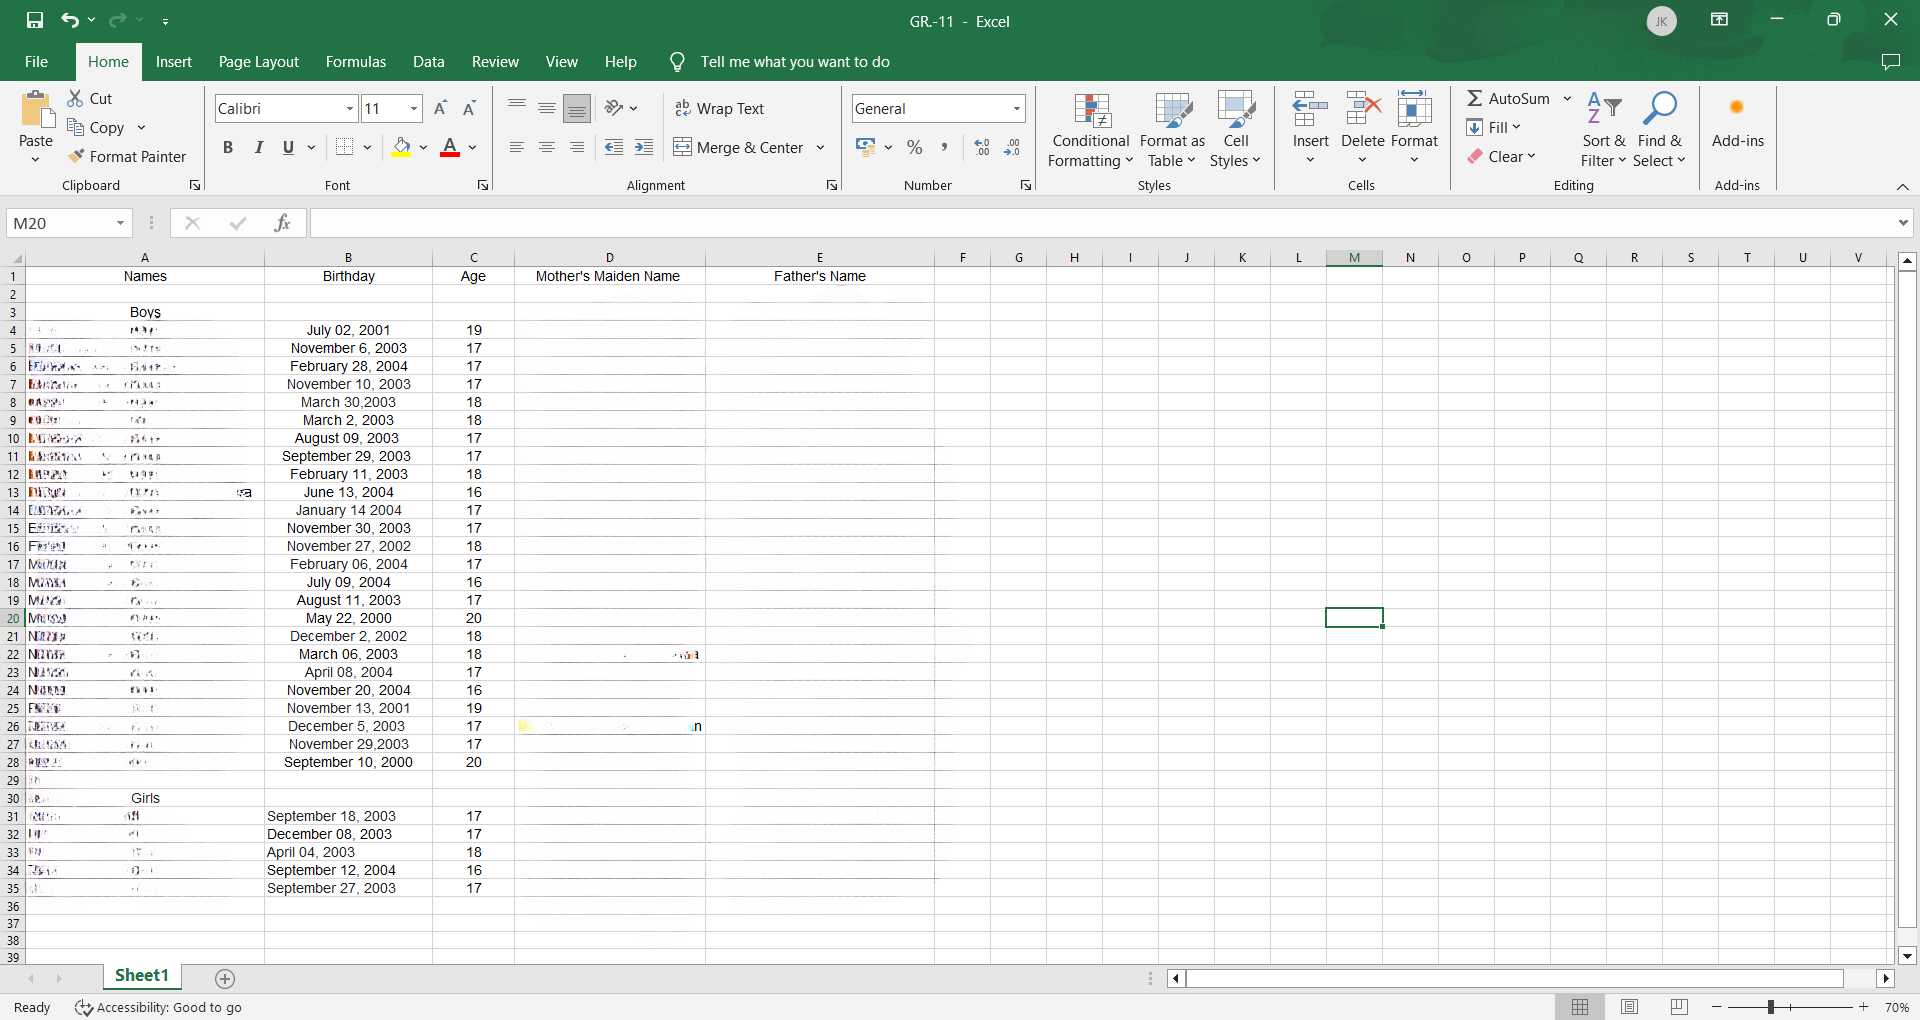The image size is (1920, 1020).
Task: Click the Undo arrow icon
Action: click(69, 20)
